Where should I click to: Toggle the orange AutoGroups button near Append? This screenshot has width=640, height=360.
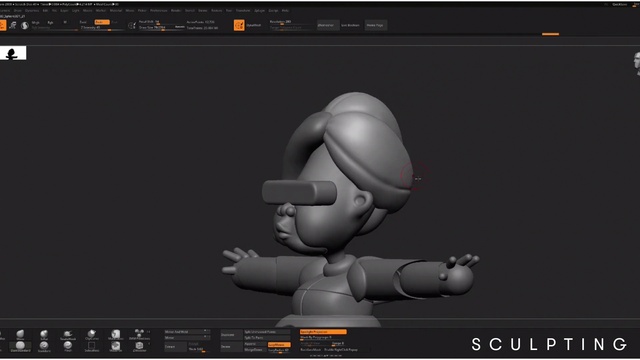(x=279, y=345)
